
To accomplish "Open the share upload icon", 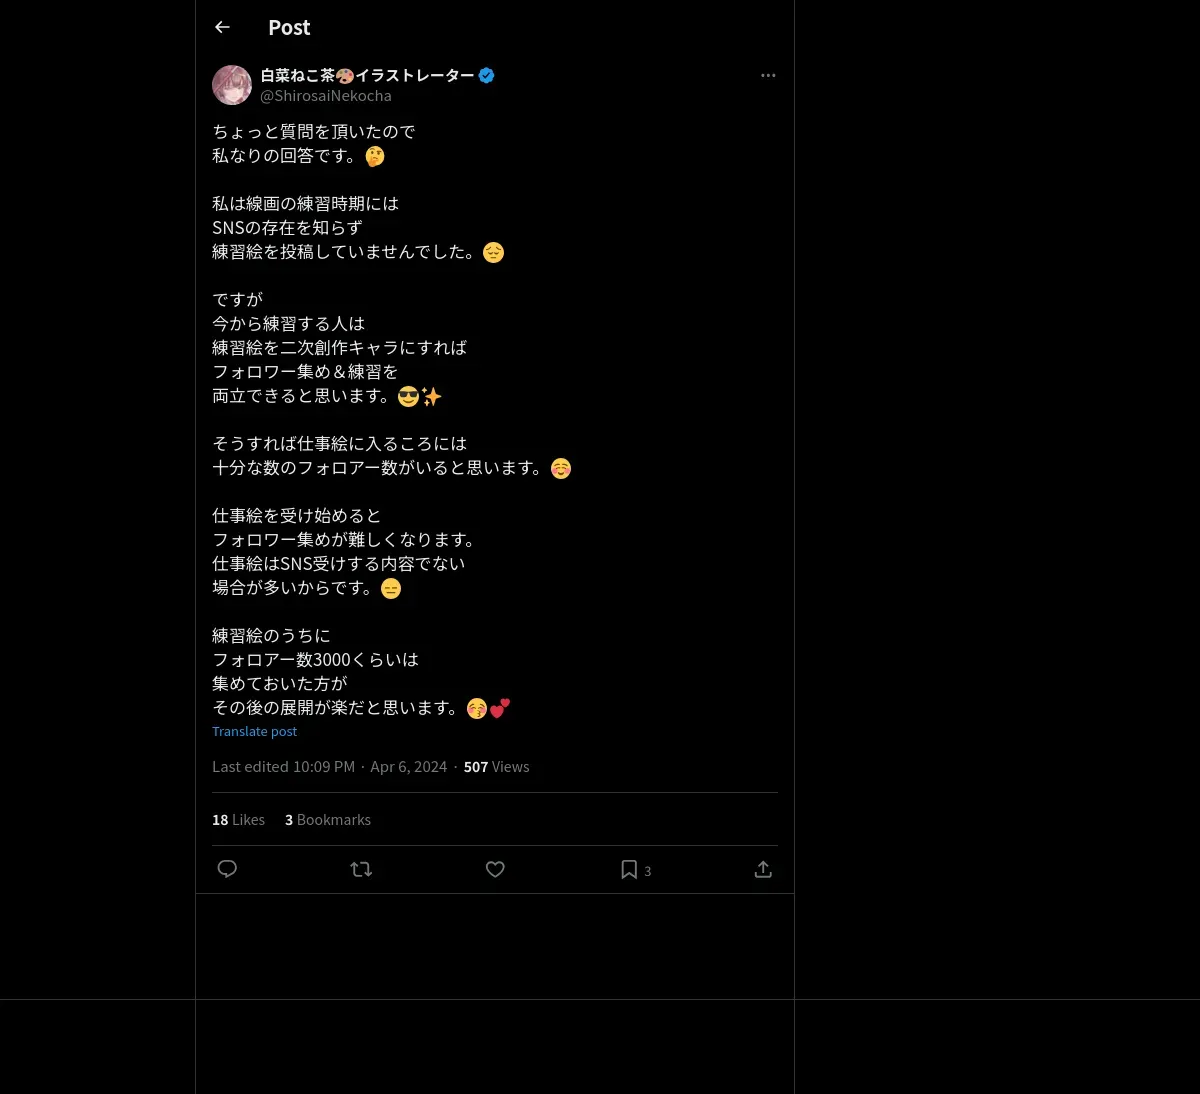I will click(763, 869).
